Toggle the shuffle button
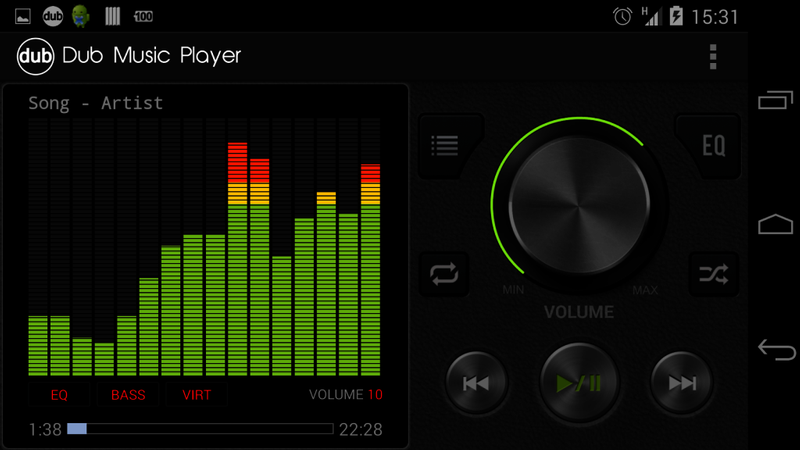 click(714, 274)
